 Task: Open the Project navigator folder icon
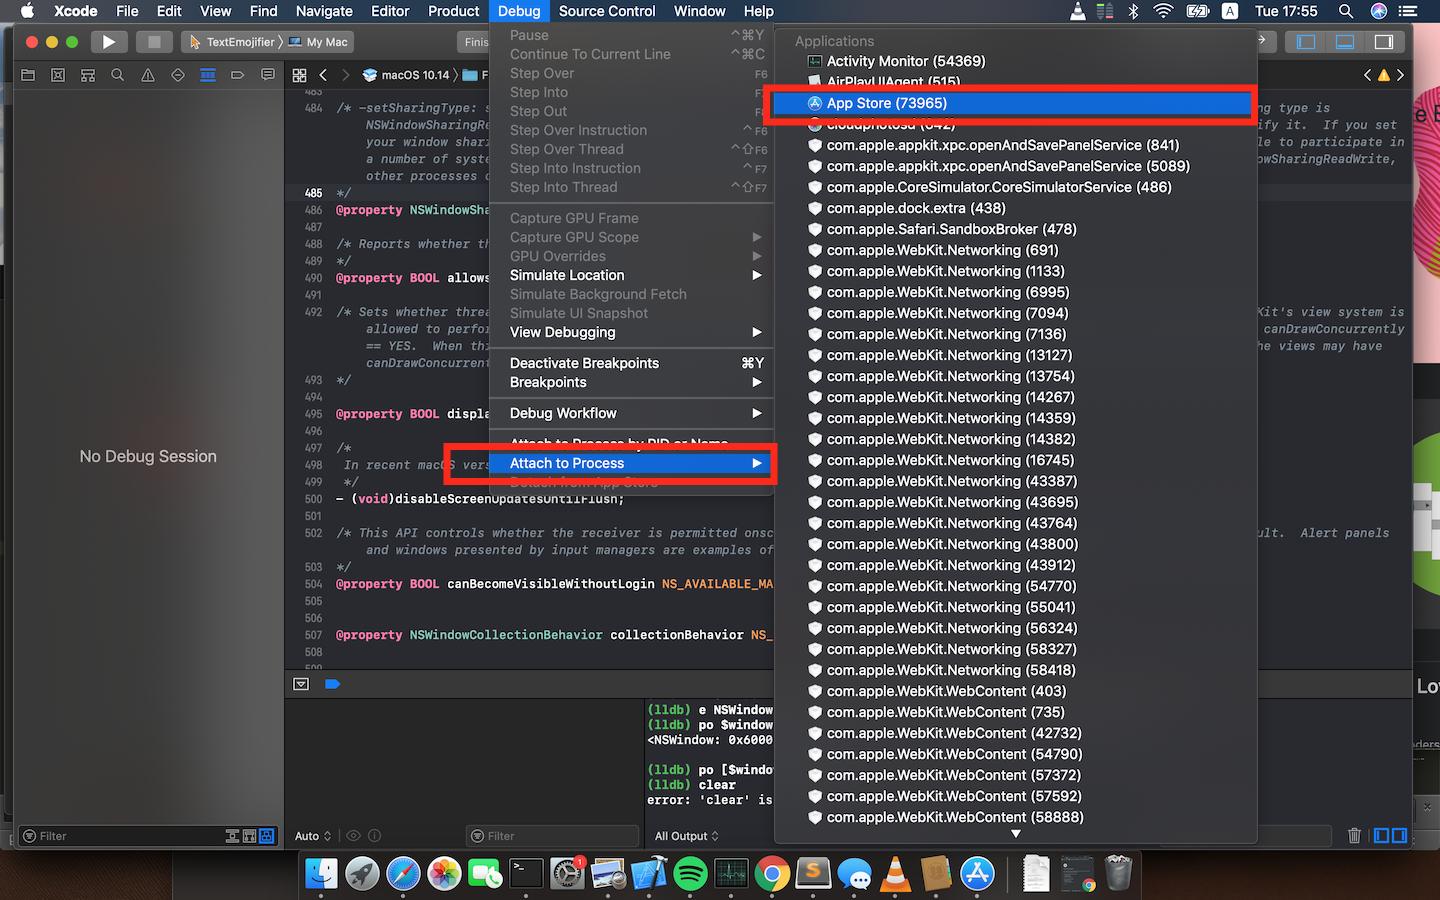pos(27,74)
